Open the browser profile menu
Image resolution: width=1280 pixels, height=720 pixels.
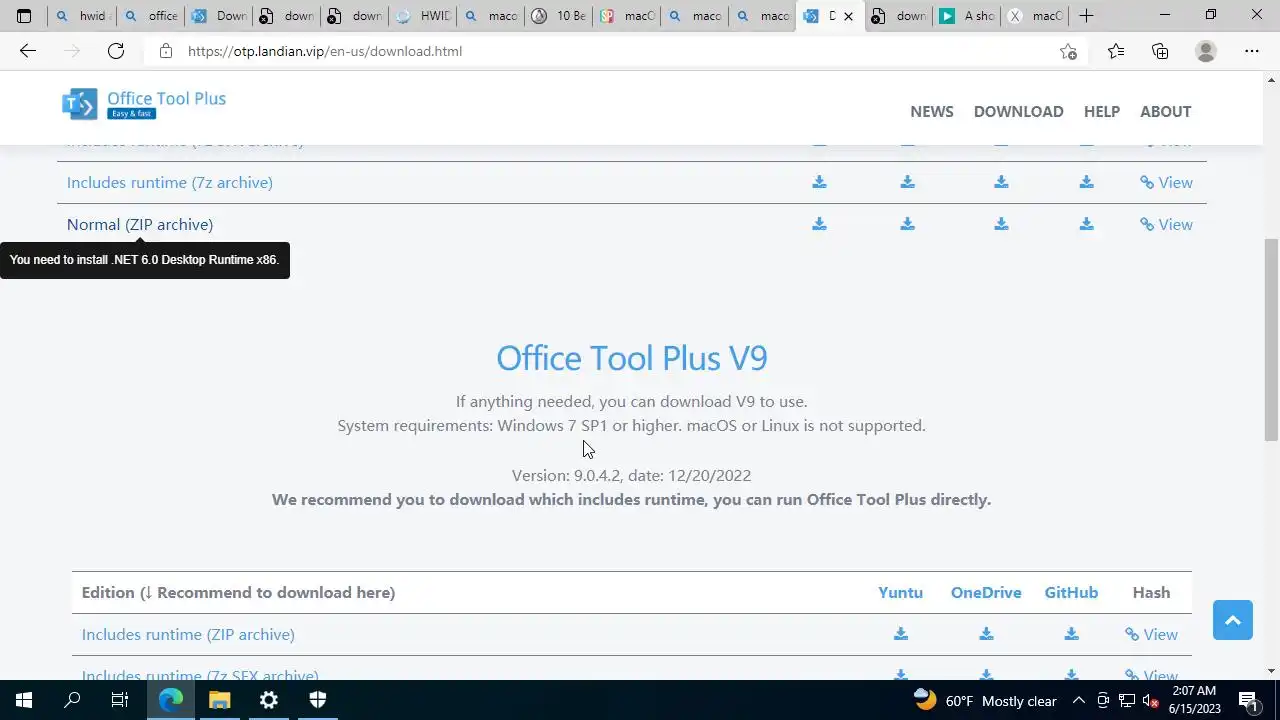(x=1206, y=51)
